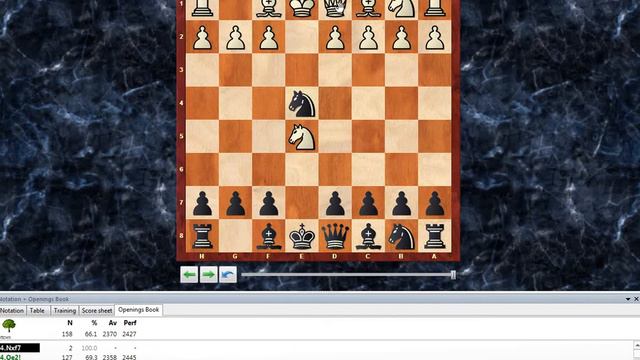Select the black pawn on g7

coord(236,203)
